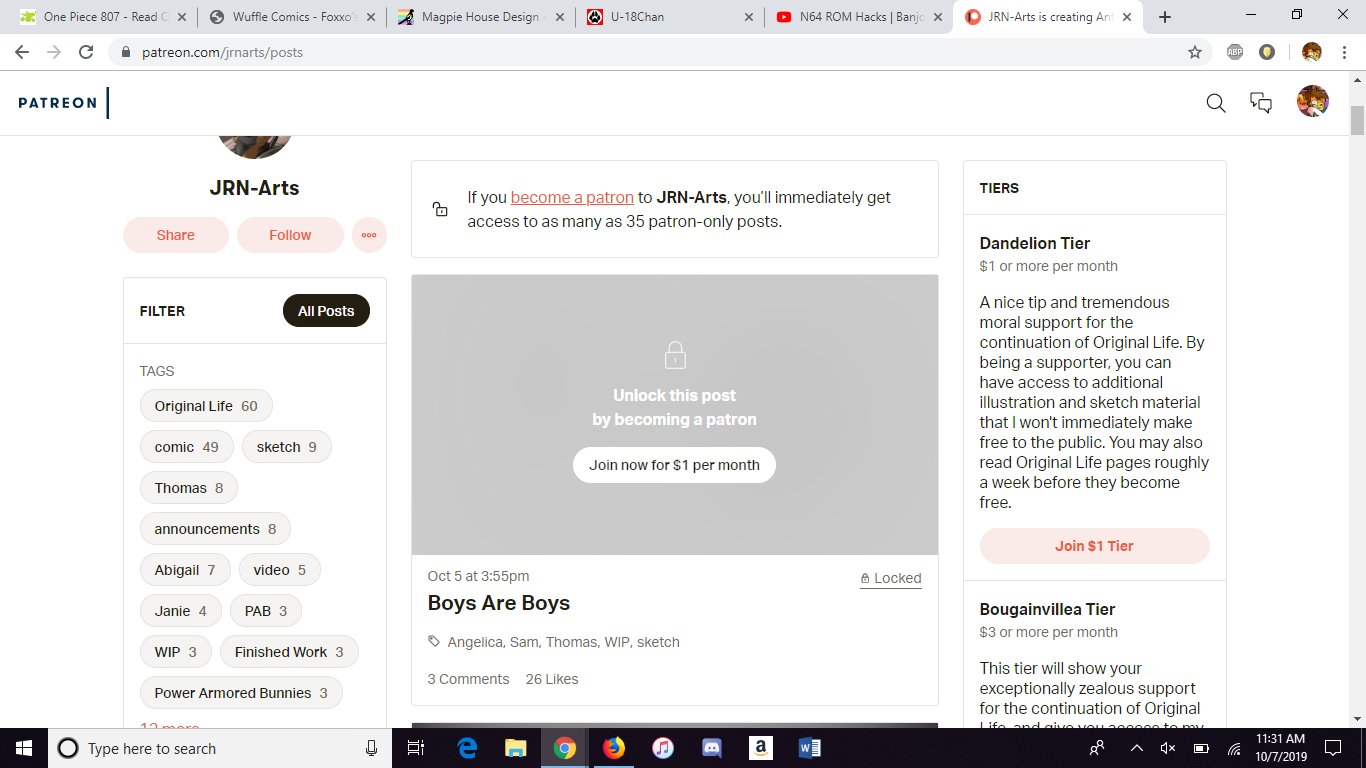Viewport: 1366px width, 768px height.
Task: Click the user profile avatar in Patreon header
Action: 1312,102
